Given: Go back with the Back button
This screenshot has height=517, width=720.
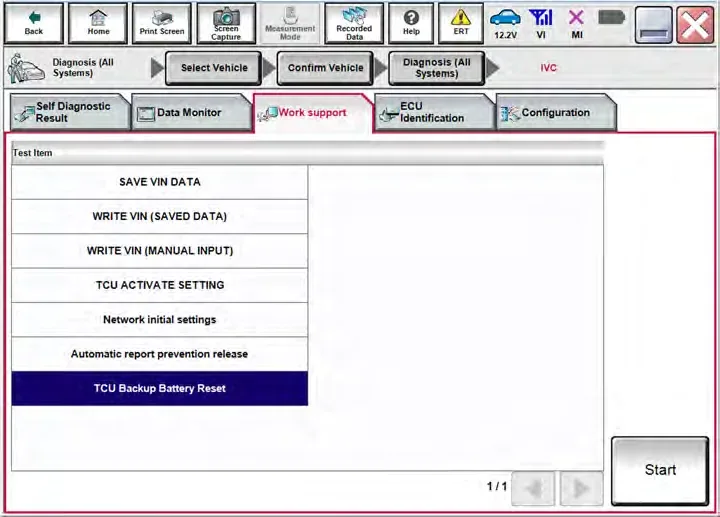Looking at the screenshot, I should (34, 23).
